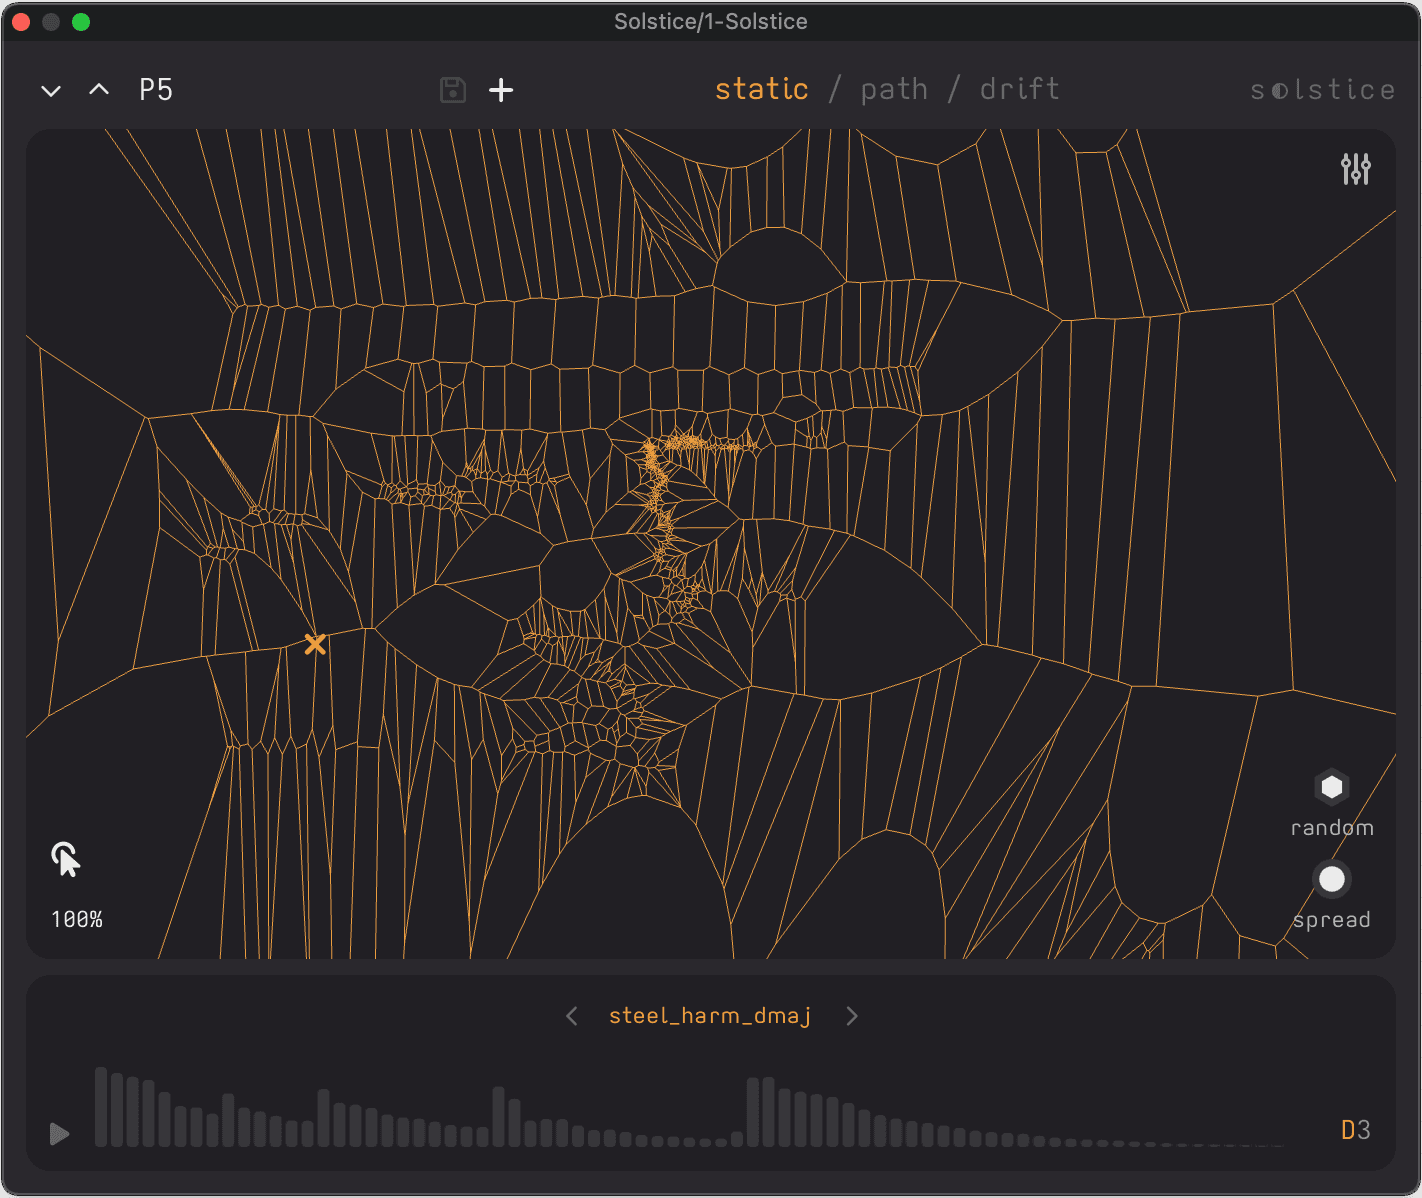Select the P5 preset name
The height and width of the screenshot is (1198, 1422).
(156, 89)
